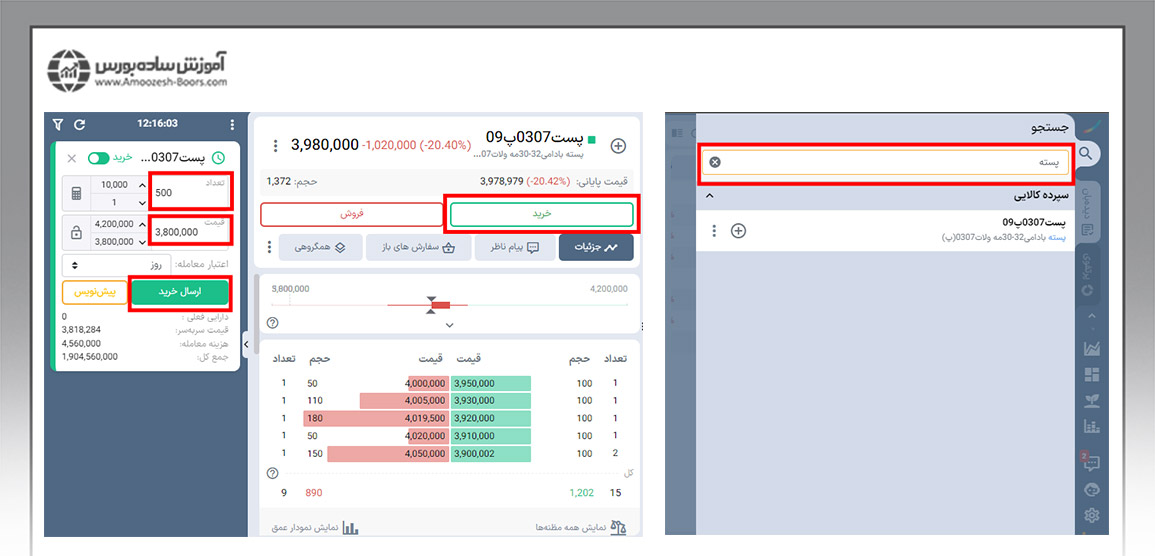Clear the search field with X icon

coord(714,162)
